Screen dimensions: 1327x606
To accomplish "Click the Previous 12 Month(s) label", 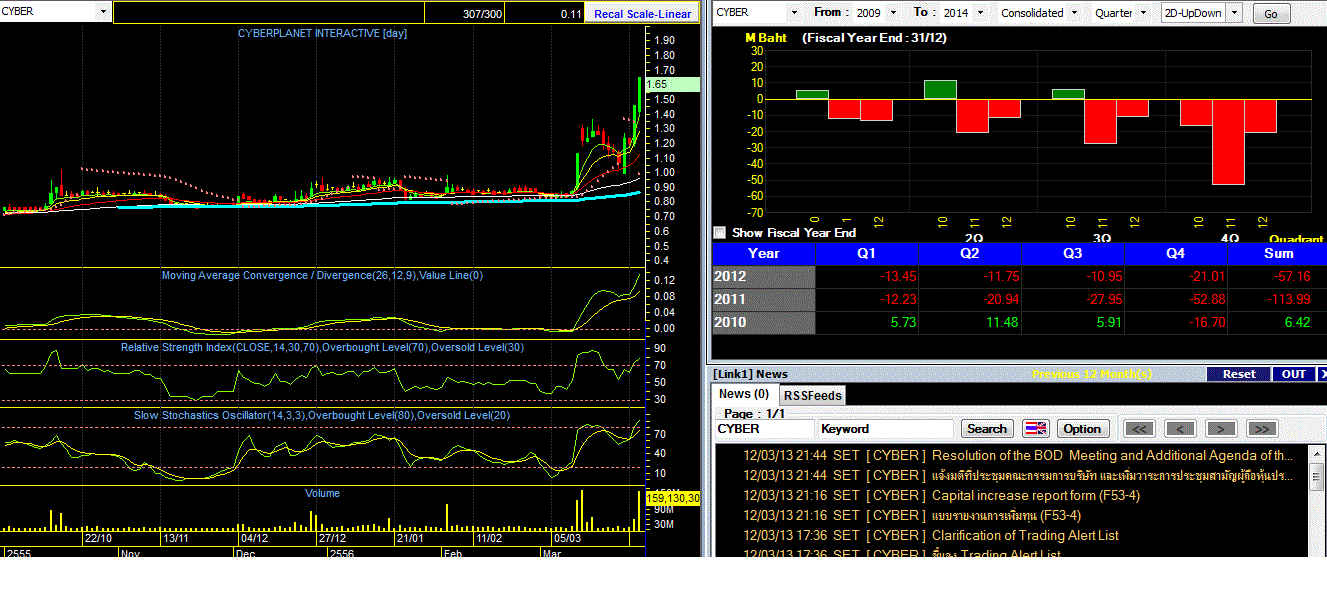I will click(1092, 374).
